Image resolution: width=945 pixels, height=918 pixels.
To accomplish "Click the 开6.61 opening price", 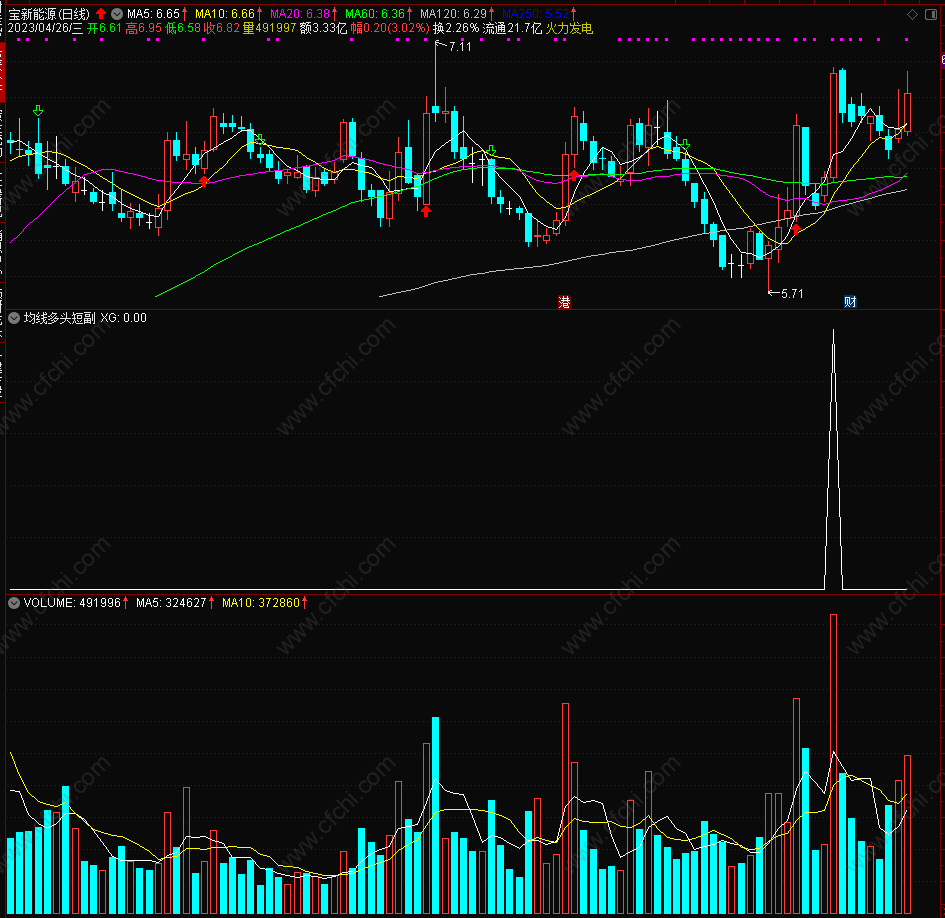I will tap(104, 28).
